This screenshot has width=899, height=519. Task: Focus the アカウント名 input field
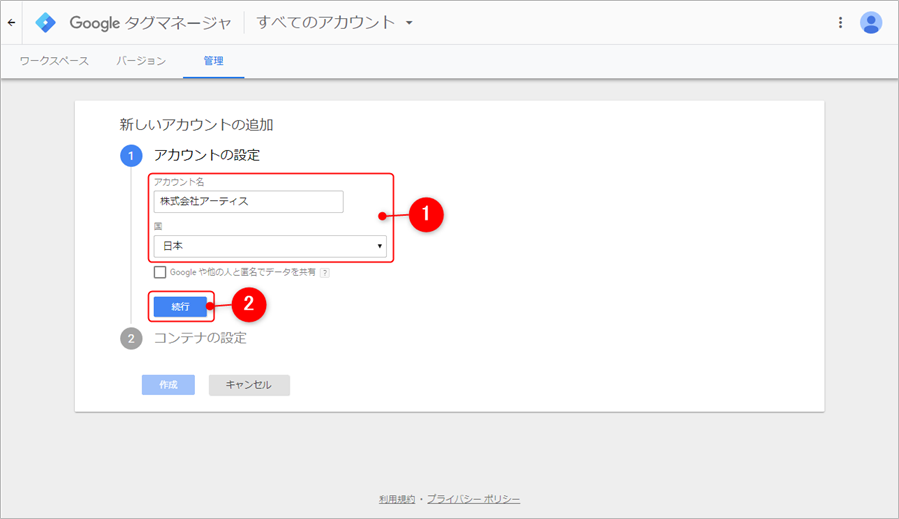pyautogui.click(x=248, y=202)
